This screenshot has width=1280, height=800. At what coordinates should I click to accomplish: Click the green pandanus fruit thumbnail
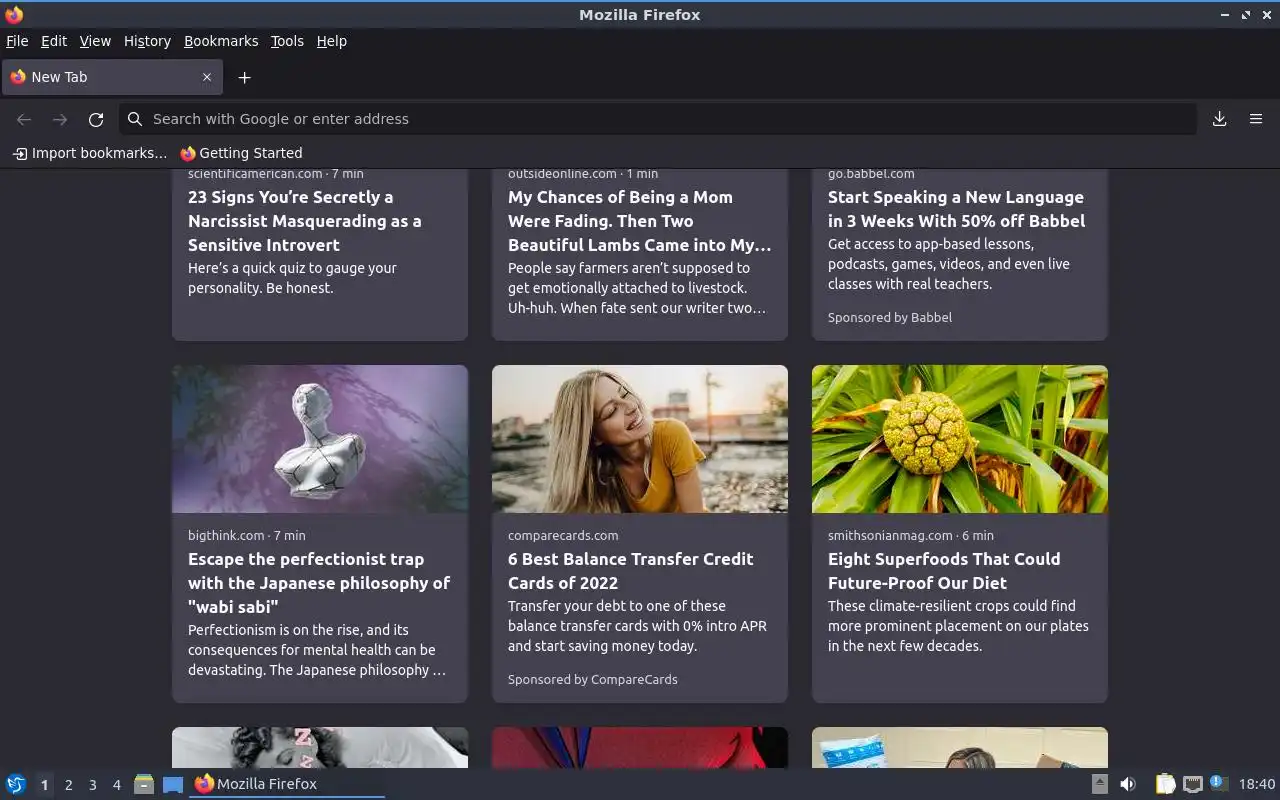tap(960, 439)
